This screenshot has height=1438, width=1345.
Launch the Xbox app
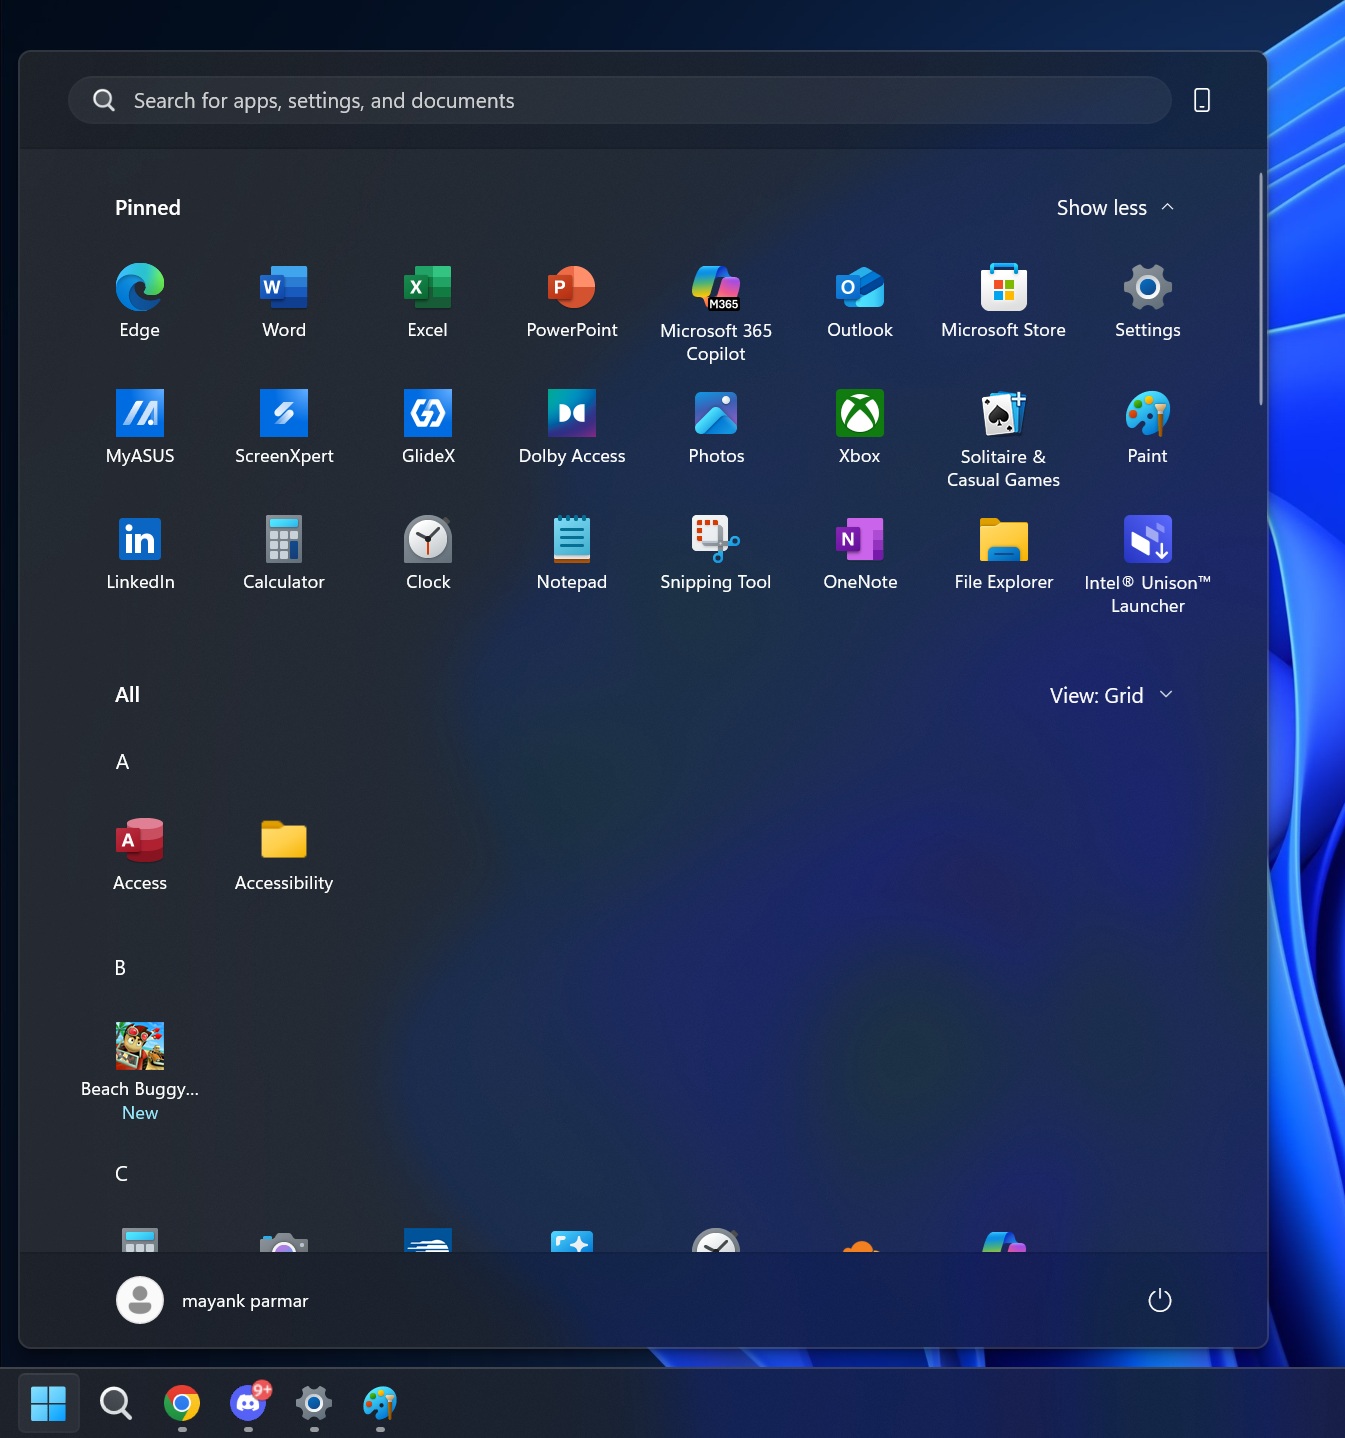(860, 427)
